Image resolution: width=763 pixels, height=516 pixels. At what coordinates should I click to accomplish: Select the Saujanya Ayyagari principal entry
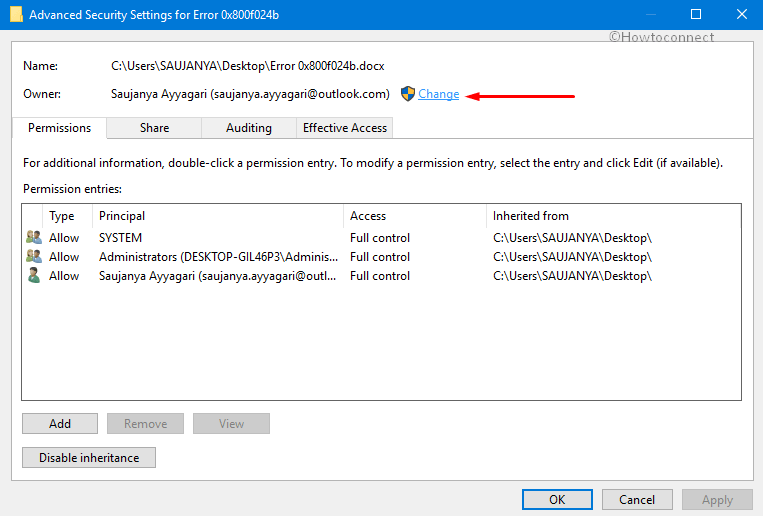pyautogui.click(x=218, y=276)
